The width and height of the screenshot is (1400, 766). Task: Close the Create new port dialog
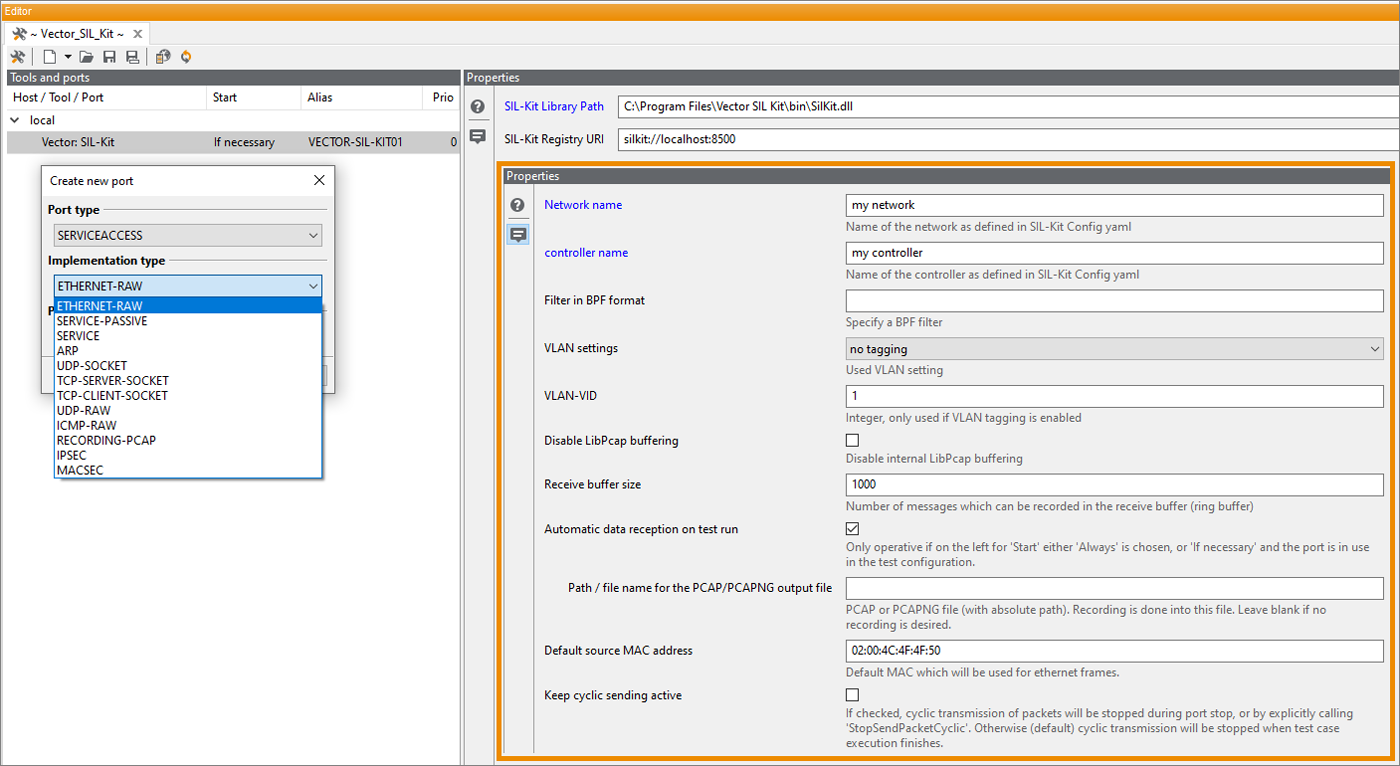tap(319, 181)
